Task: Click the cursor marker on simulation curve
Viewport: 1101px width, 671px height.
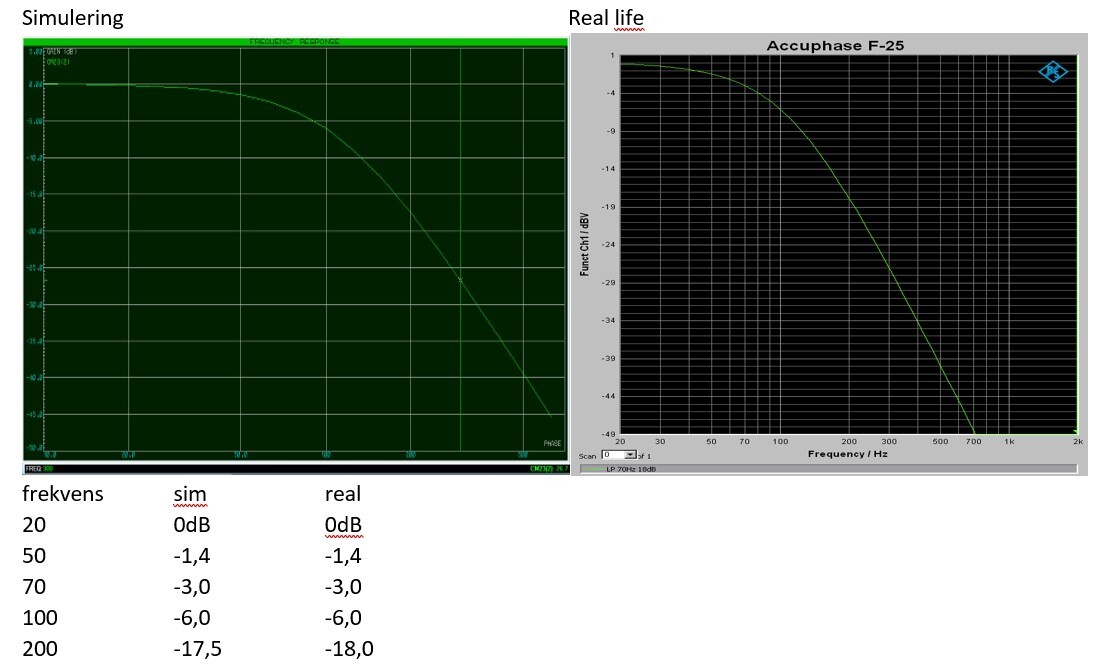Action: click(x=461, y=280)
